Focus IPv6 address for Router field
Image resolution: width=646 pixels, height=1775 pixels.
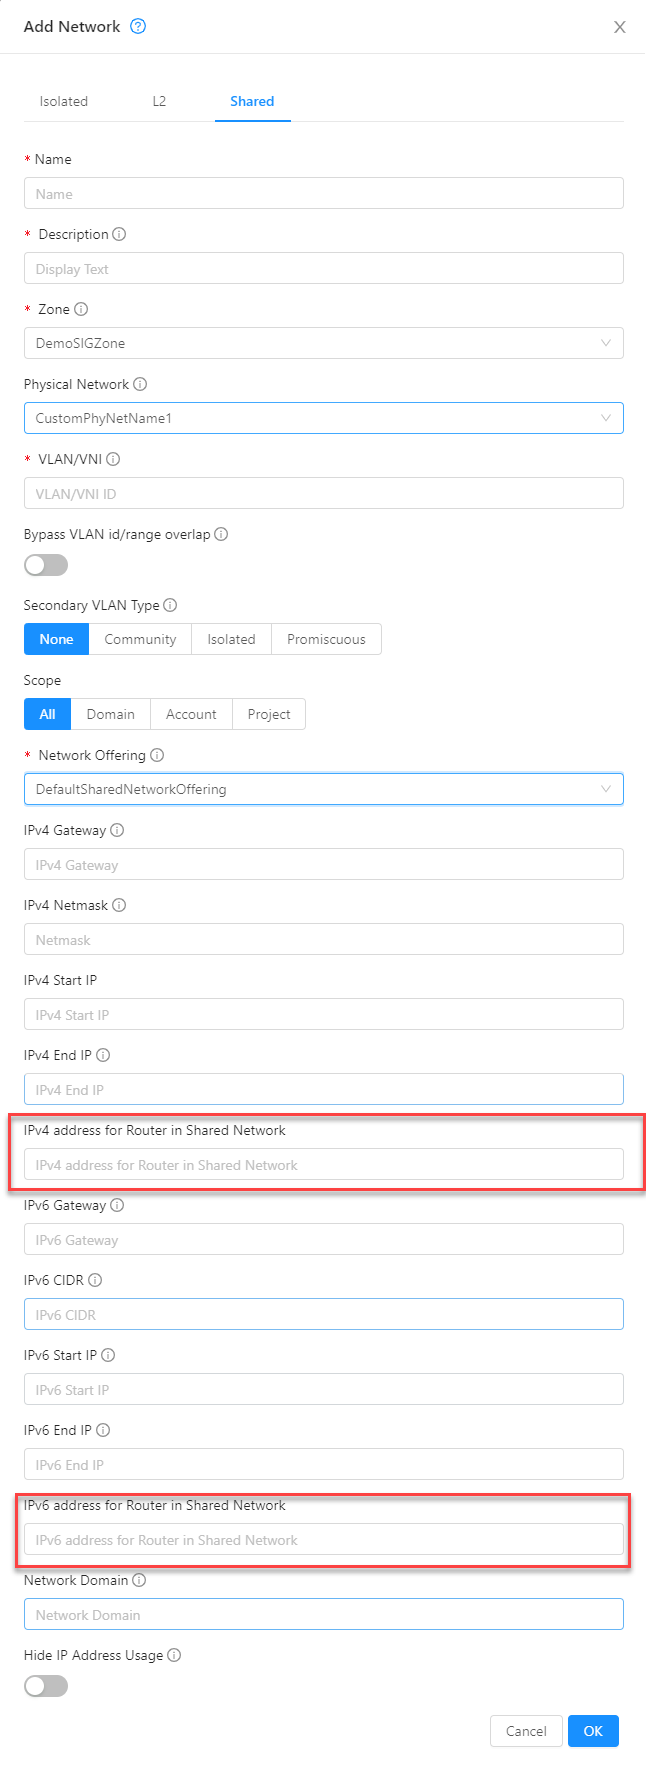pos(324,1539)
